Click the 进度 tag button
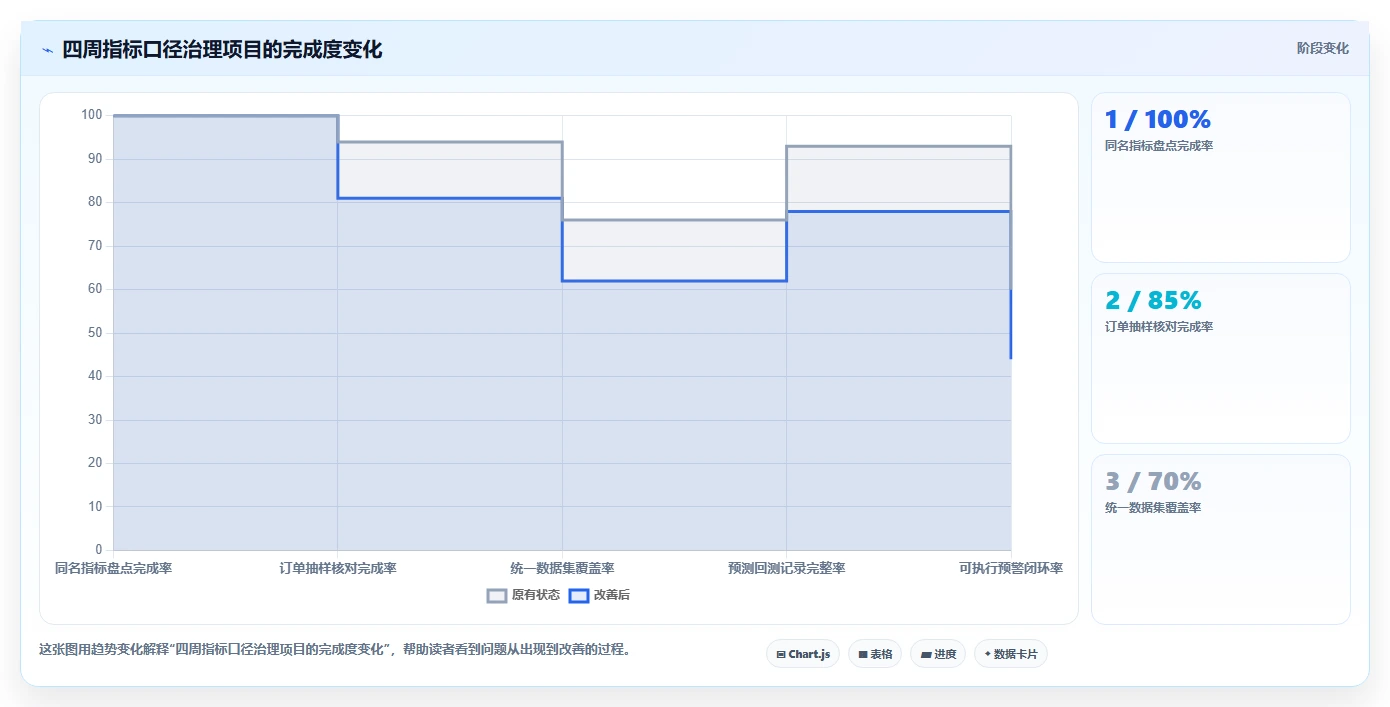Image resolution: width=1390 pixels, height=707 pixels. (x=938, y=654)
